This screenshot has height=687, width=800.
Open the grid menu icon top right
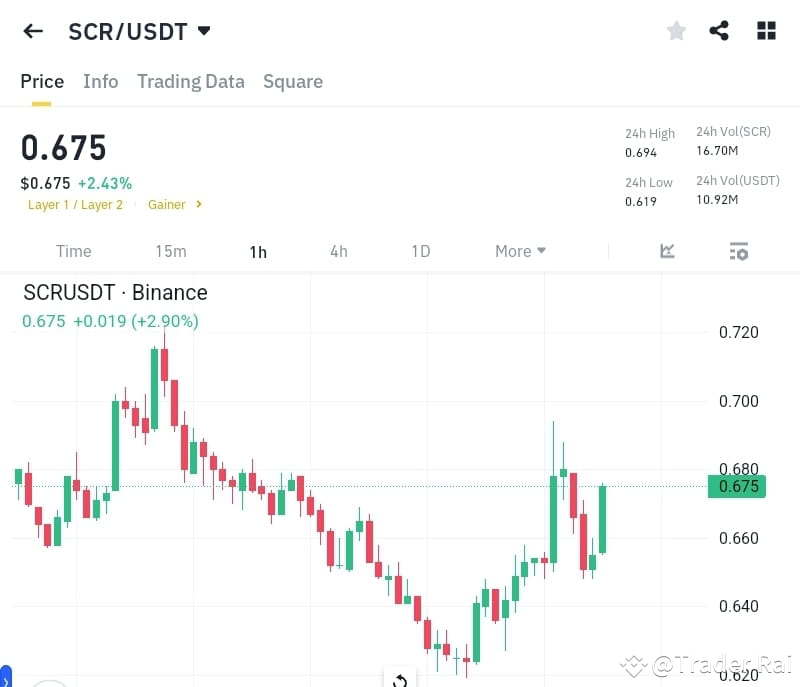pos(766,30)
